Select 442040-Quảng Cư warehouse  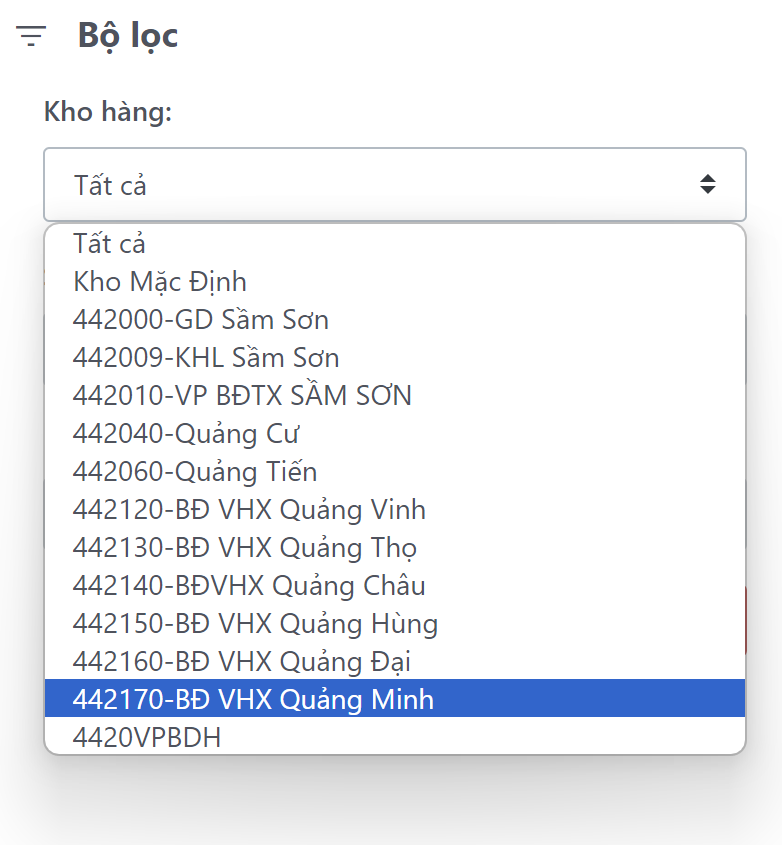click(x=186, y=433)
